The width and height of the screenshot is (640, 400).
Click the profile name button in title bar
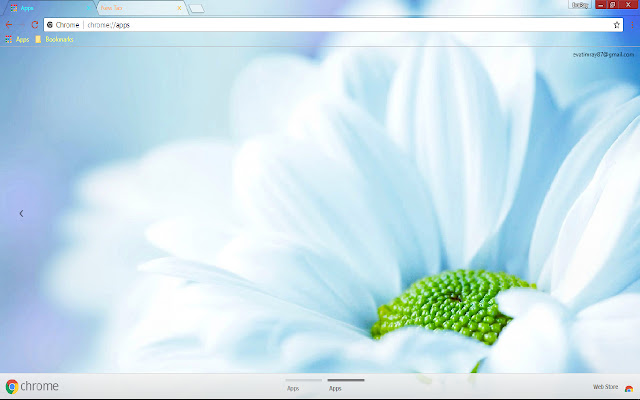[580, 5]
